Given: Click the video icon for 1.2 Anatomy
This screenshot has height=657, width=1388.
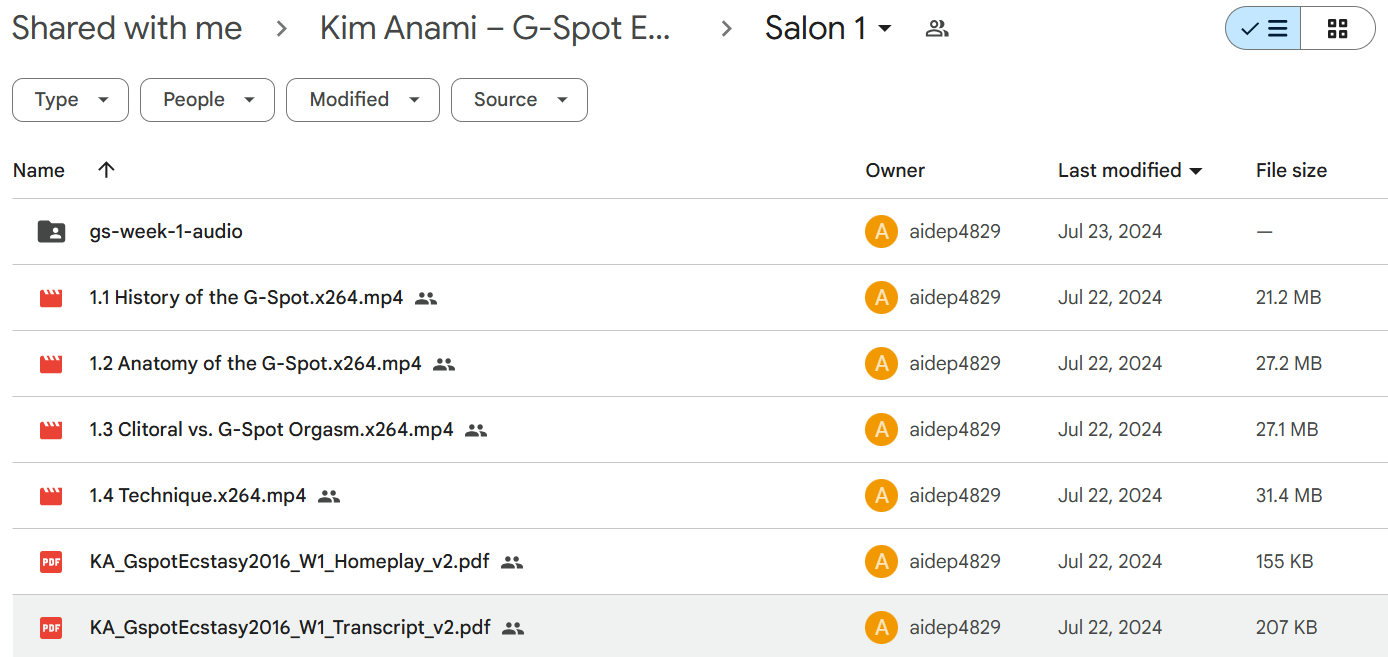Looking at the screenshot, I should pyautogui.click(x=51, y=364).
